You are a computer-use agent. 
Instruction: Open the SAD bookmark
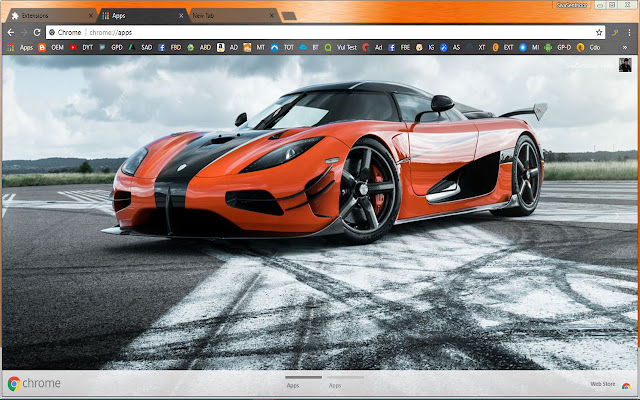click(140, 47)
